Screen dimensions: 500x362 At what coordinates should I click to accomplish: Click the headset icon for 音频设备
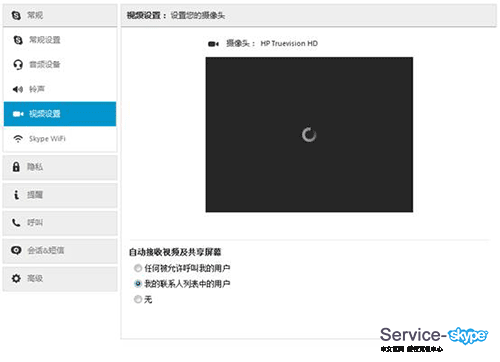pyautogui.click(x=18, y=64)
